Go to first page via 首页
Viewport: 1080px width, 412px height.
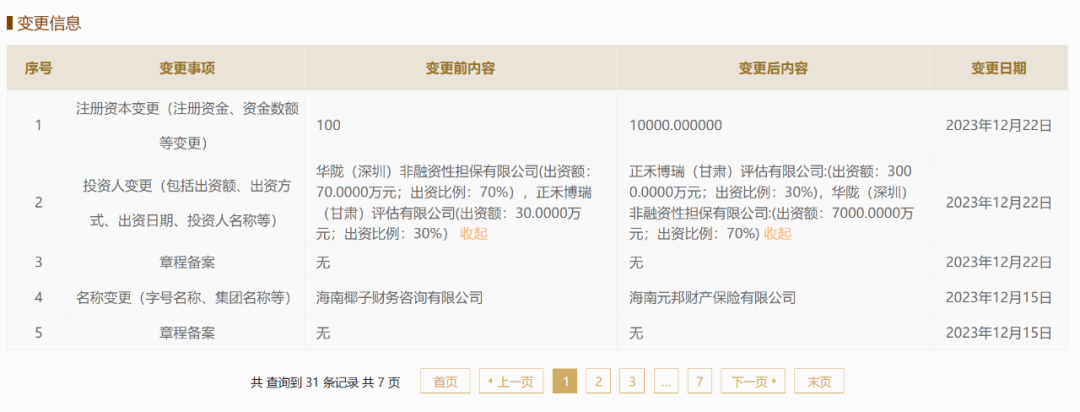pyautogui.click(x=445, y=381)
